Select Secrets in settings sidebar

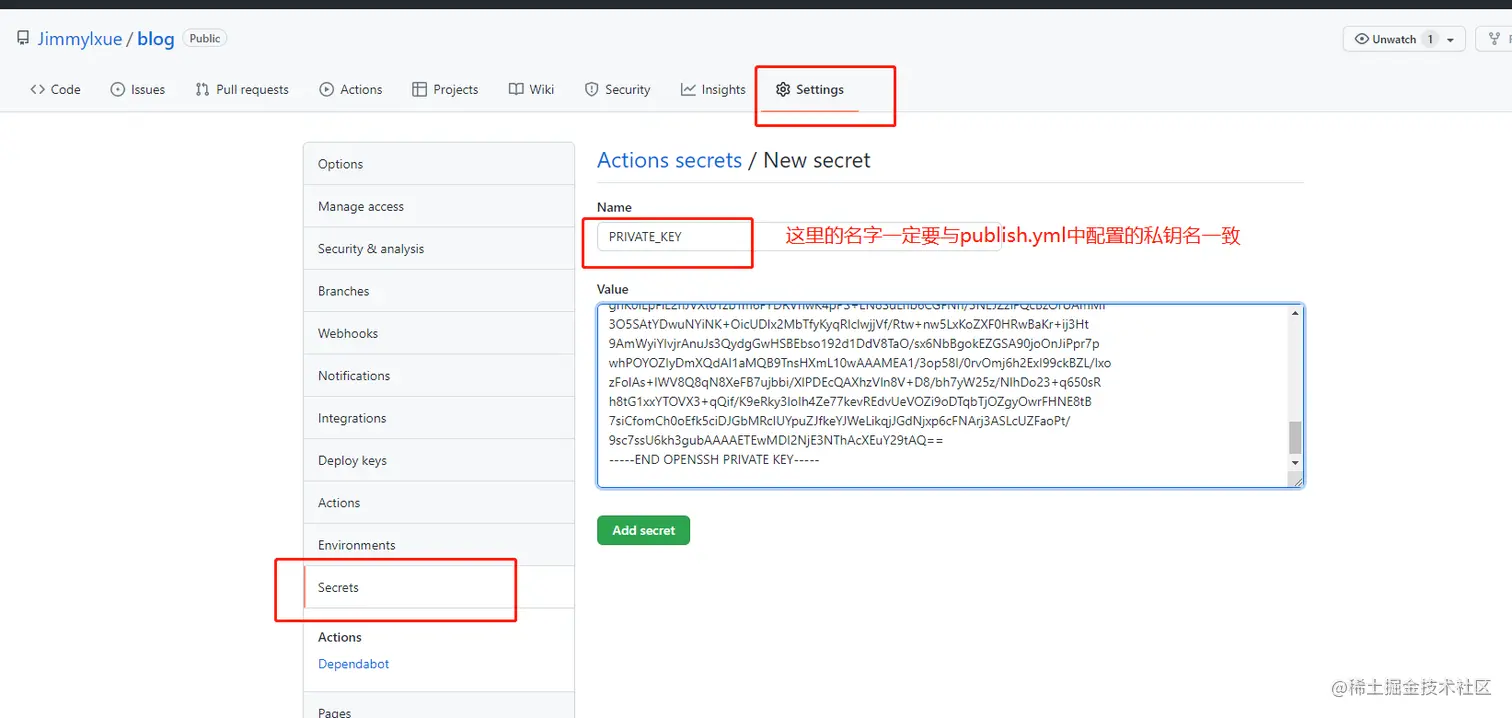(x=439, y=587)
